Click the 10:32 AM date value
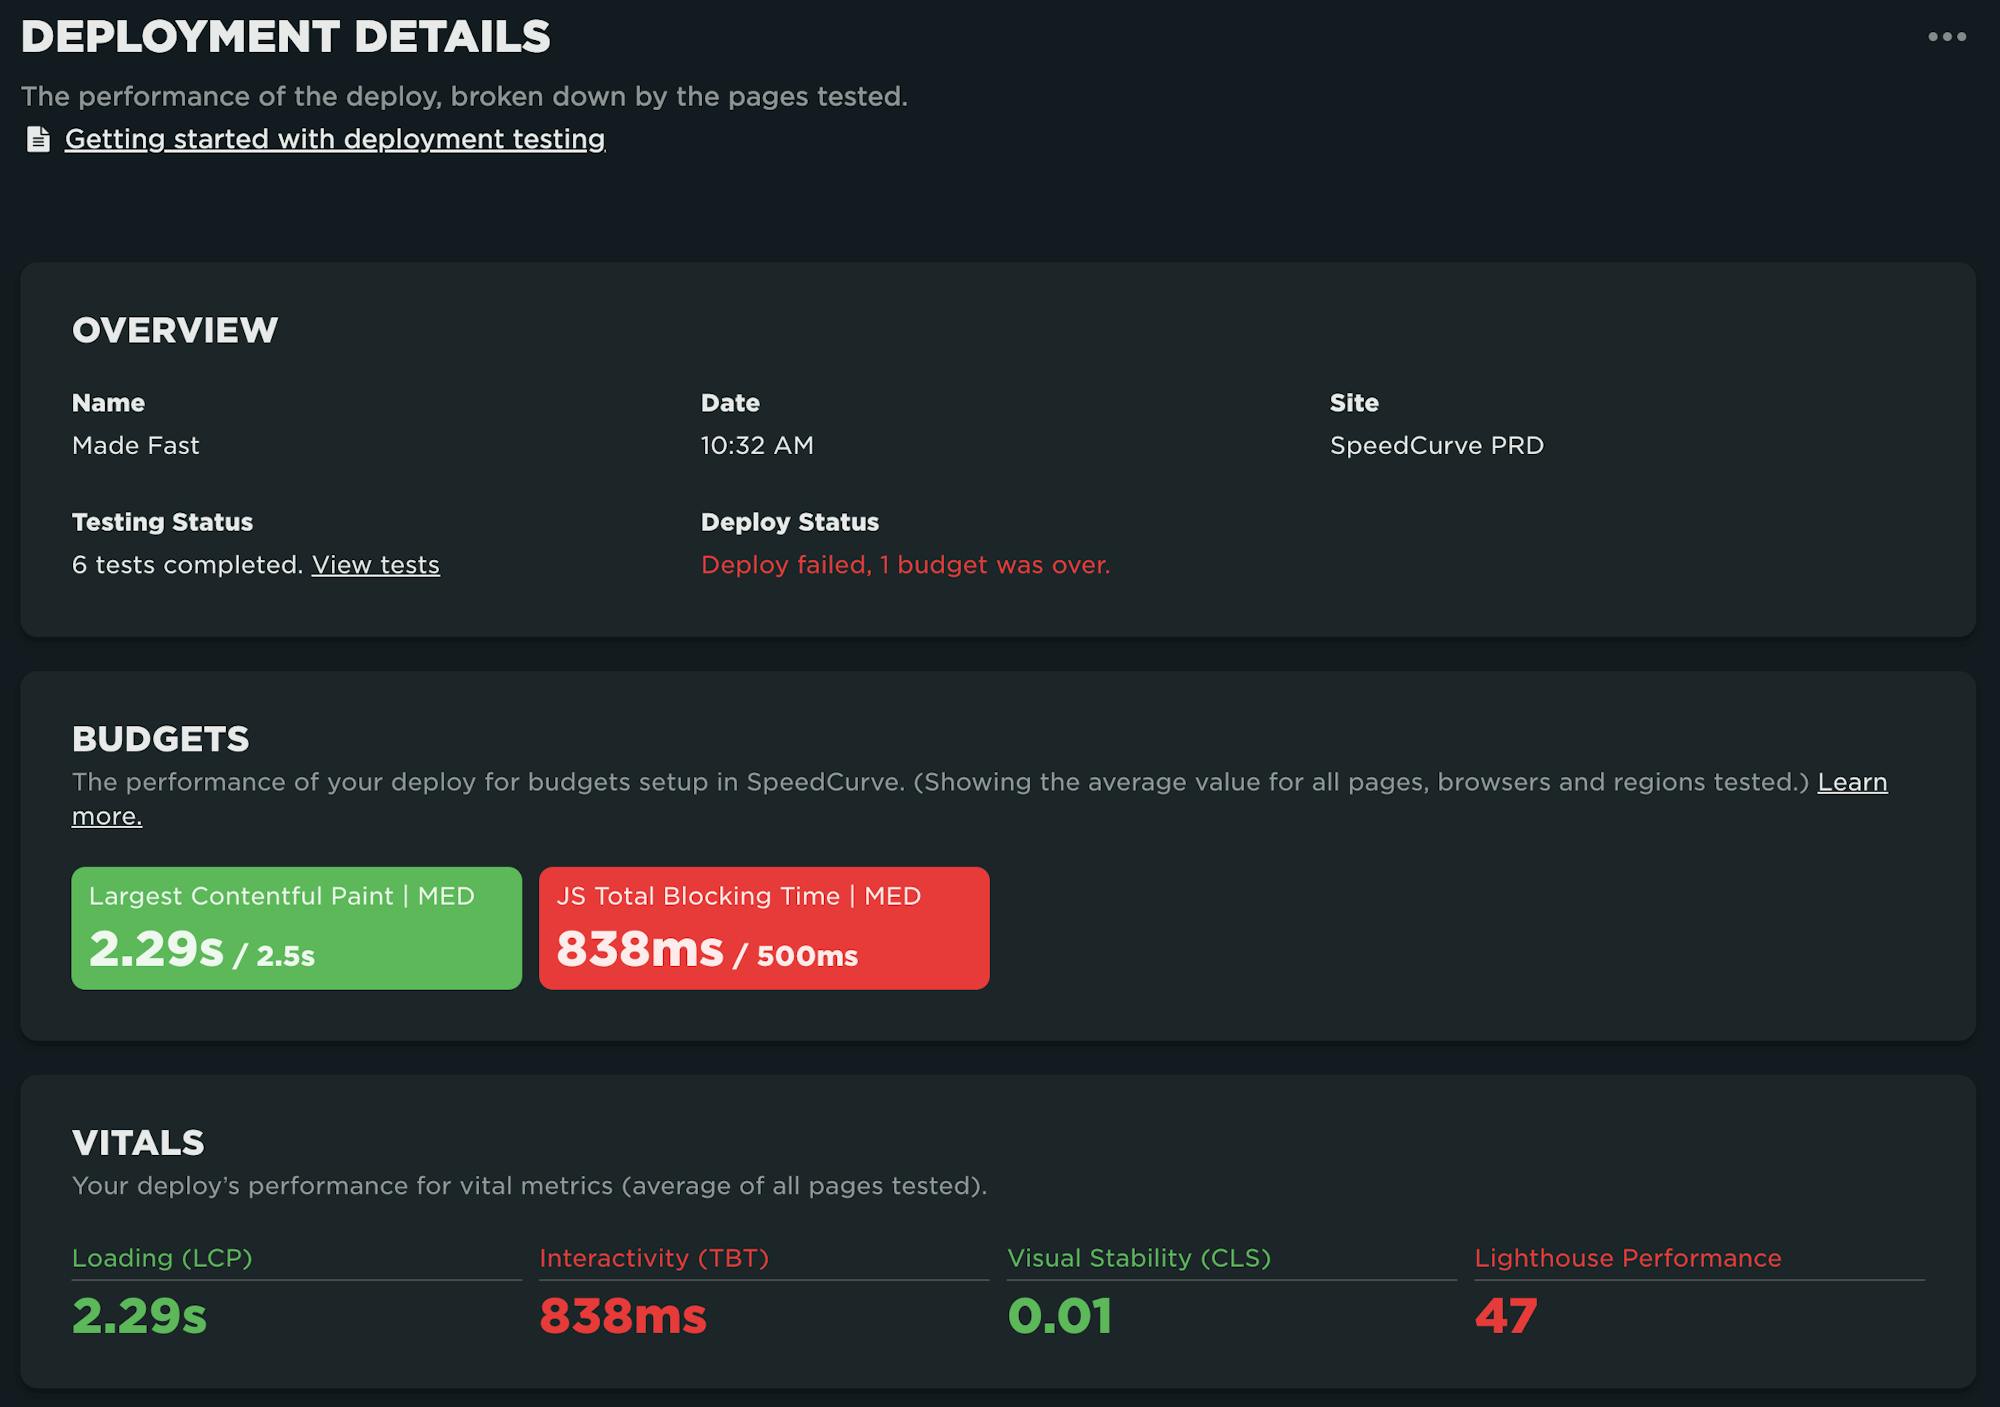Screen dimensions: 2000x1407 756,446
